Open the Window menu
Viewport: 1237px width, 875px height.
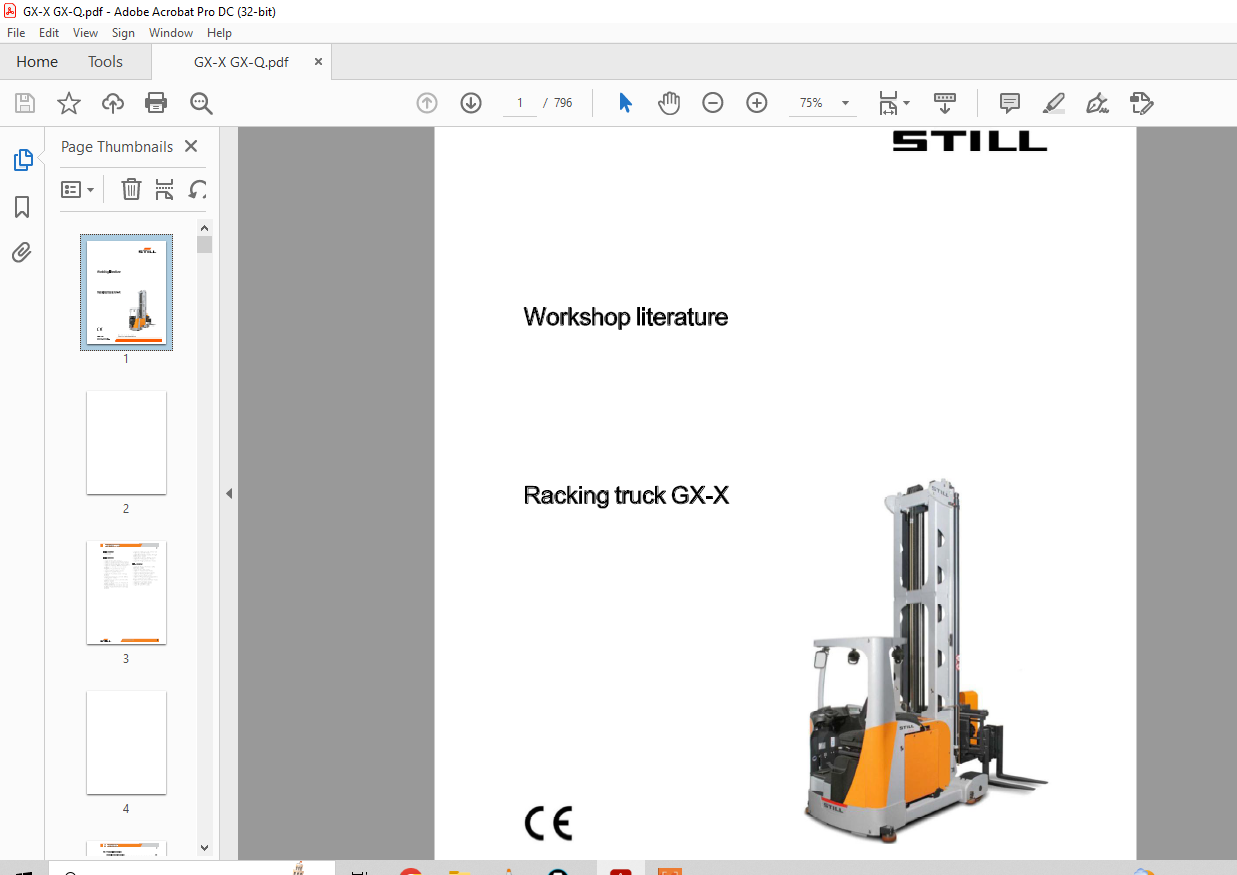(x=171, y=33)
